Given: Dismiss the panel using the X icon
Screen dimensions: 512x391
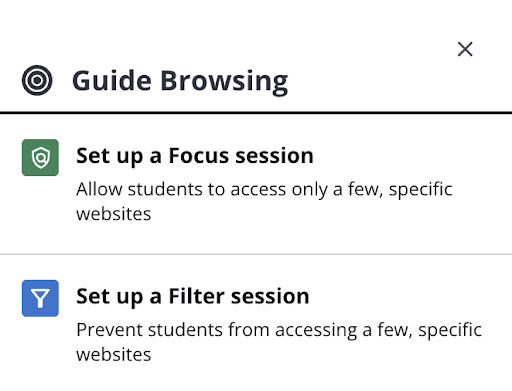Looking at the screenshot, I should coord(465,49).
